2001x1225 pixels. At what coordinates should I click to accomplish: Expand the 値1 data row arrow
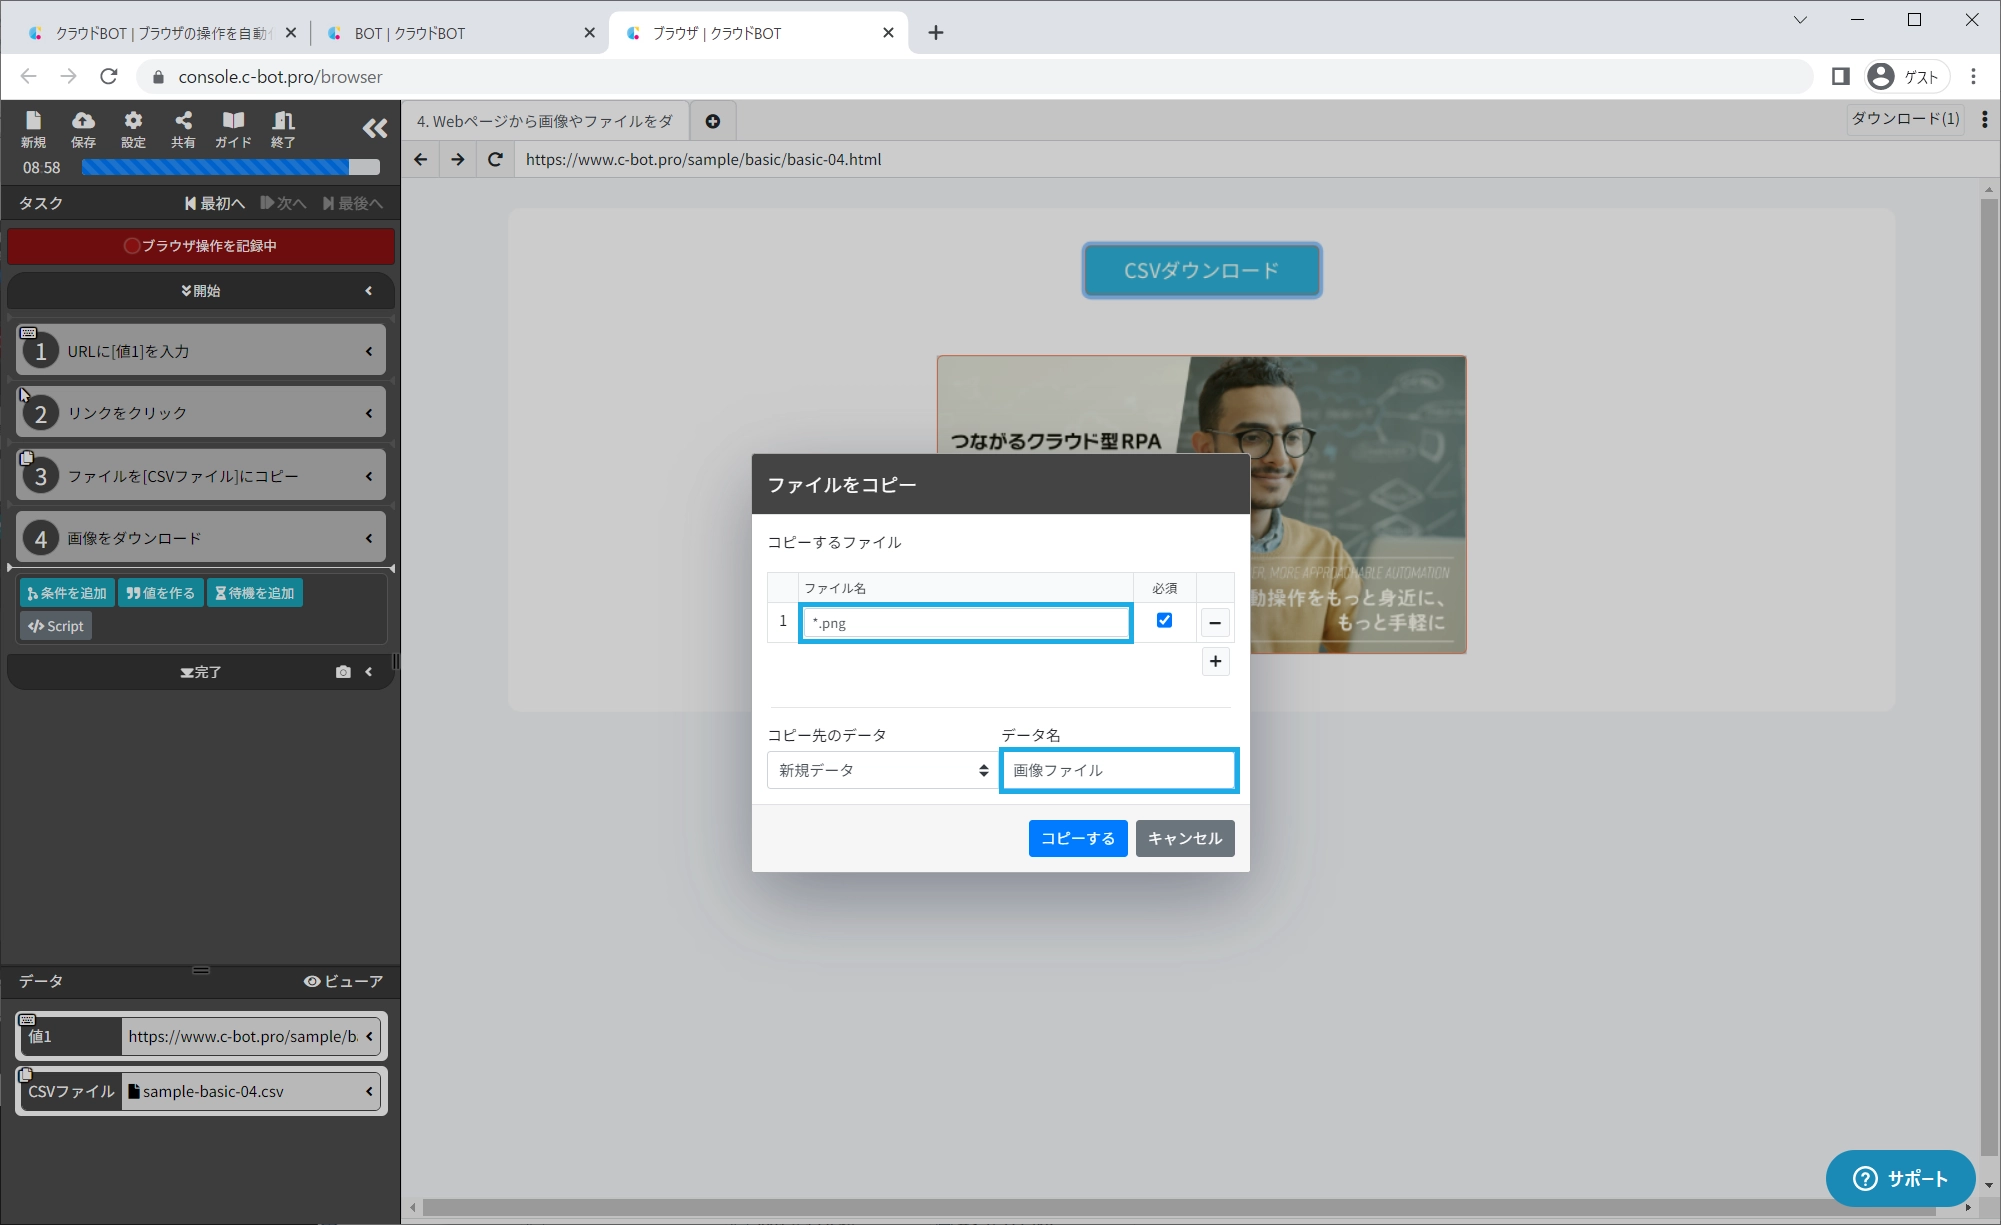(369, 1036)
